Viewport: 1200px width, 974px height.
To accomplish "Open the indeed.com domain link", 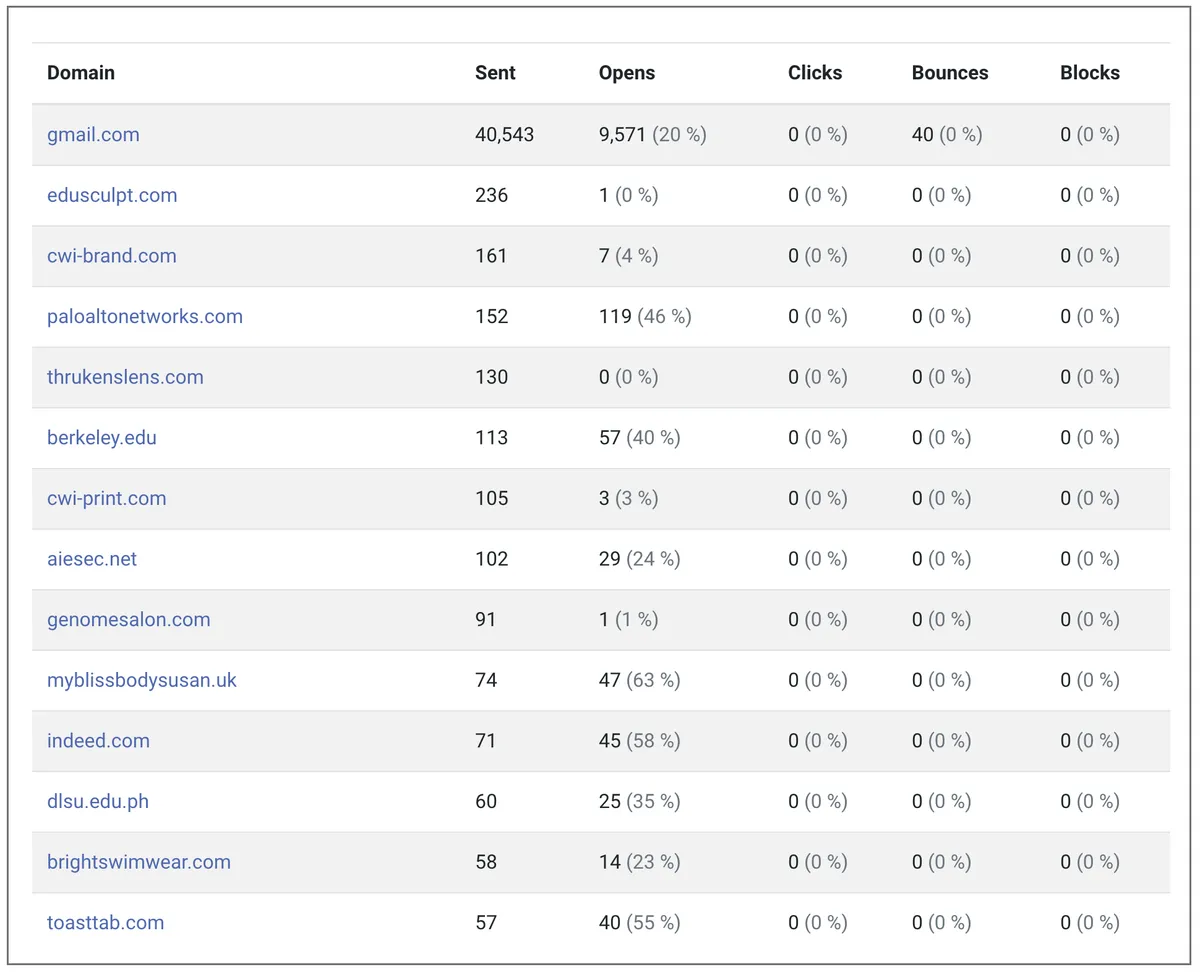I will pos(98,741).
